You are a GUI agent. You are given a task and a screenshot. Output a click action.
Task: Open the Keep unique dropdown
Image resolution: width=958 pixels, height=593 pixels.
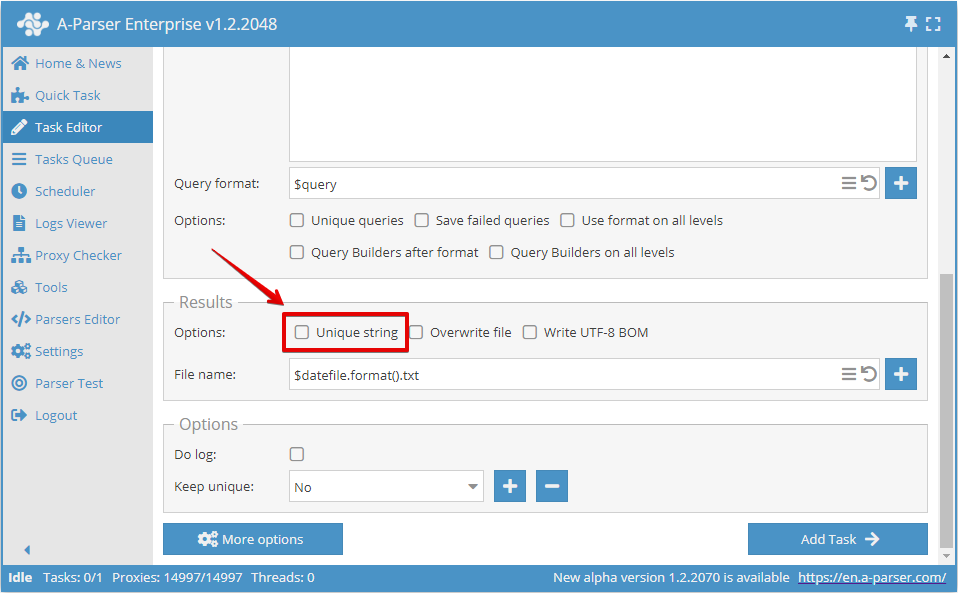coord(386,485)
